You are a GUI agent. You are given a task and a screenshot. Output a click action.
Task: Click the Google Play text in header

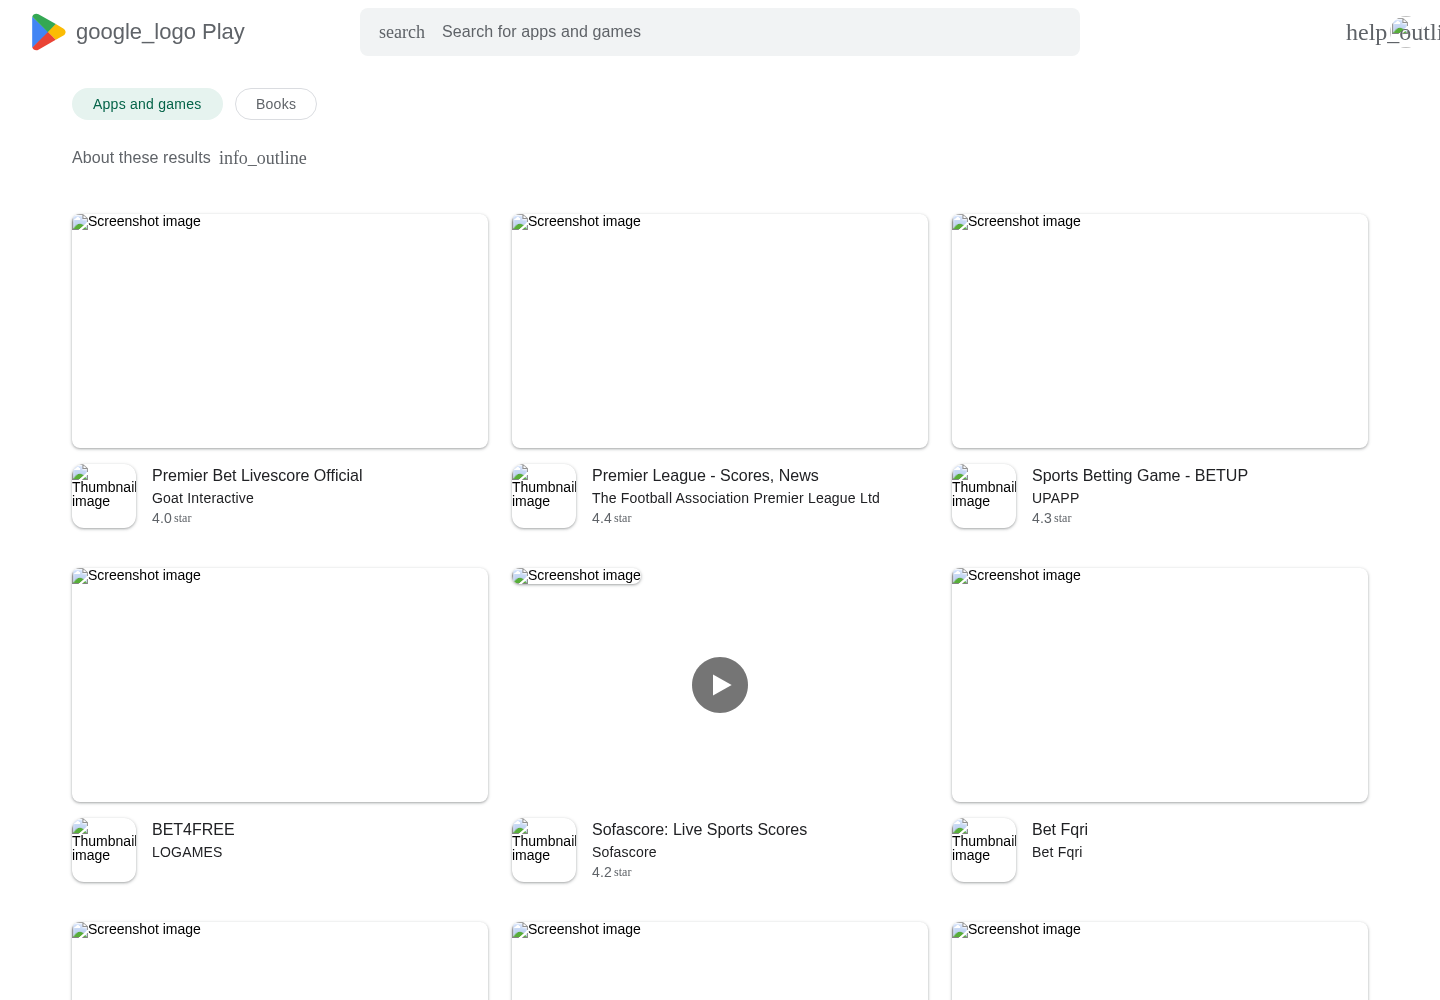coord(160,32)
